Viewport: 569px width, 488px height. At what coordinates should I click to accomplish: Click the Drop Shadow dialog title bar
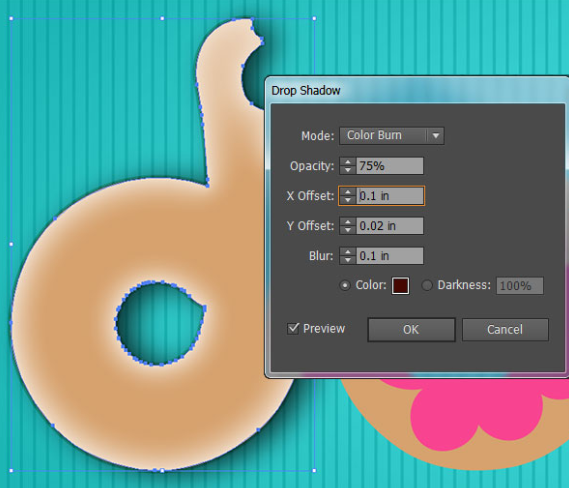pos(417,90)
